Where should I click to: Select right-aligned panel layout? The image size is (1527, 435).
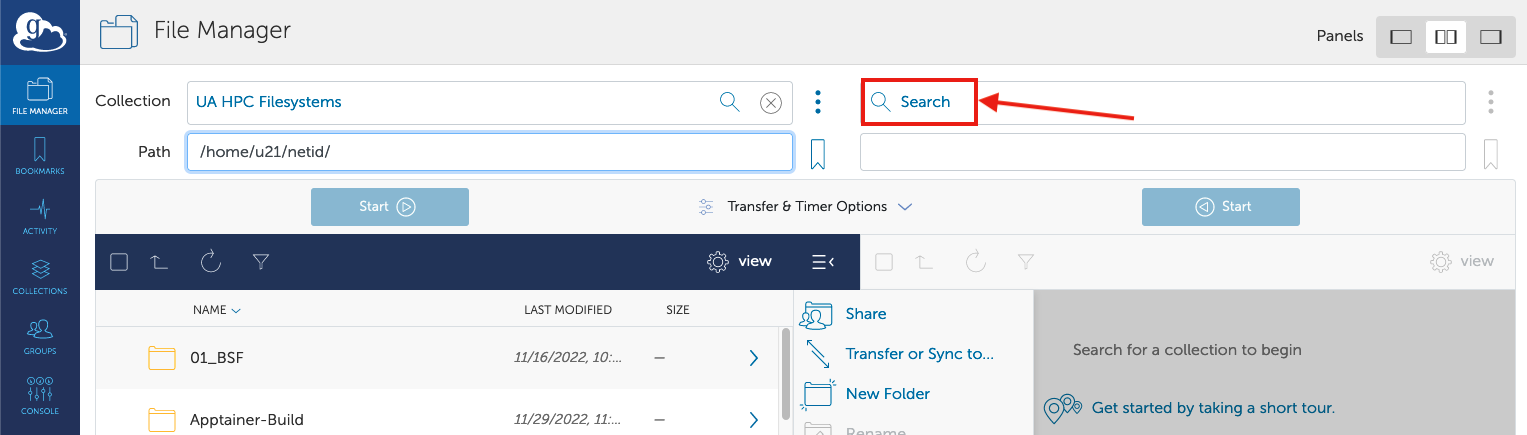(1491, 37)
